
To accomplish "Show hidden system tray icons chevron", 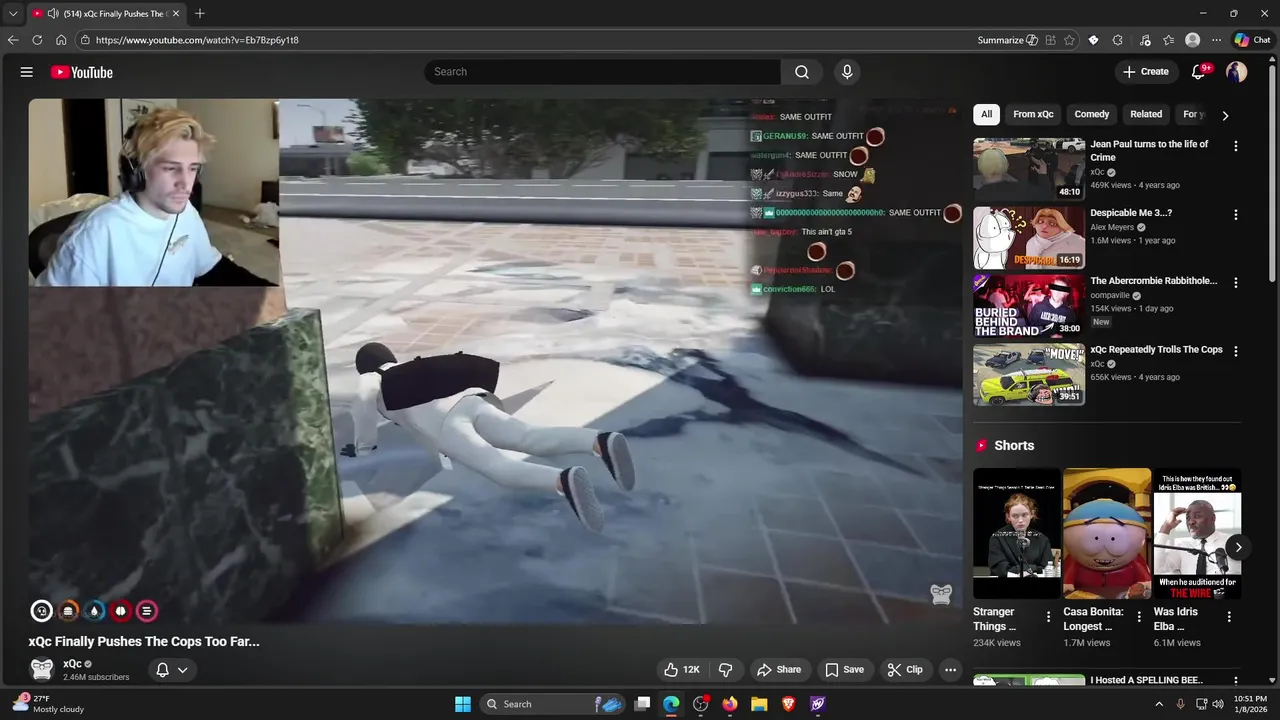I will 1159,704.
